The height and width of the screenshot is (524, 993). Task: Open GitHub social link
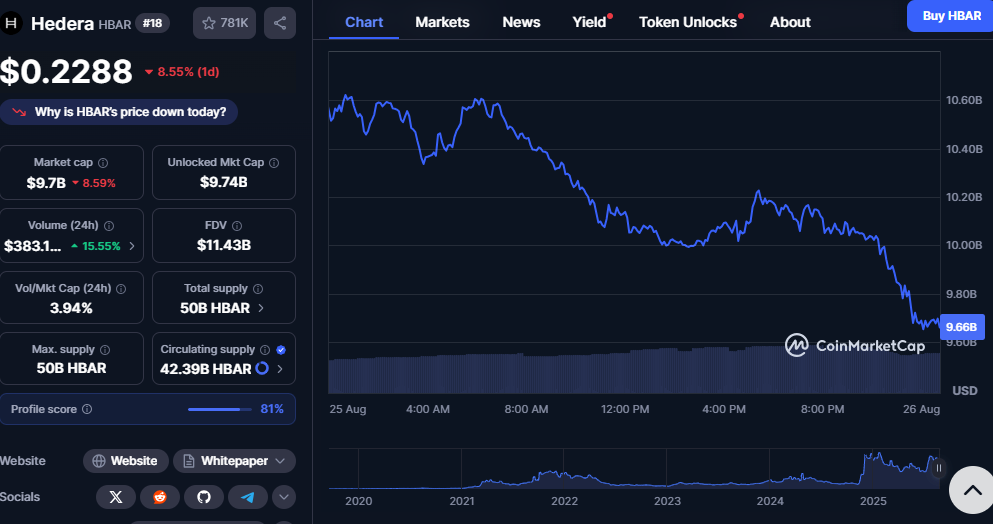(204, 497)
